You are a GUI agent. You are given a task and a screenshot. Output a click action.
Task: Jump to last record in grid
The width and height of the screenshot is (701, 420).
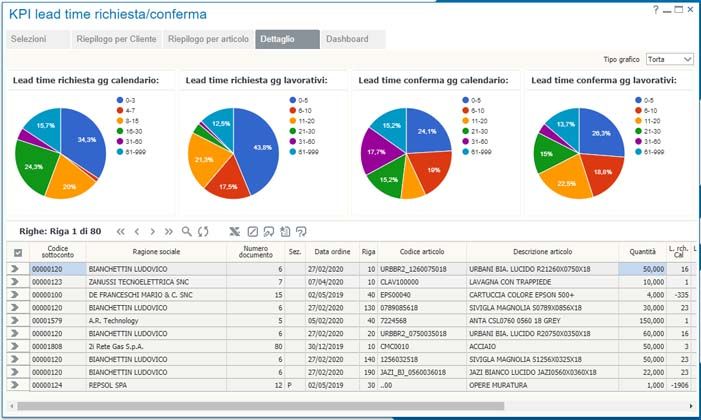169,231
